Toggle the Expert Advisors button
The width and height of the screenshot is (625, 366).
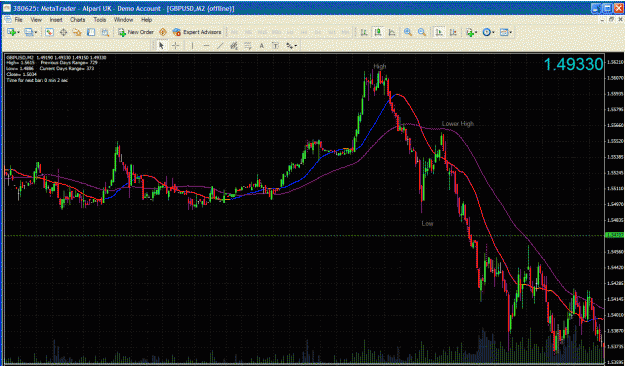point(197,32)
